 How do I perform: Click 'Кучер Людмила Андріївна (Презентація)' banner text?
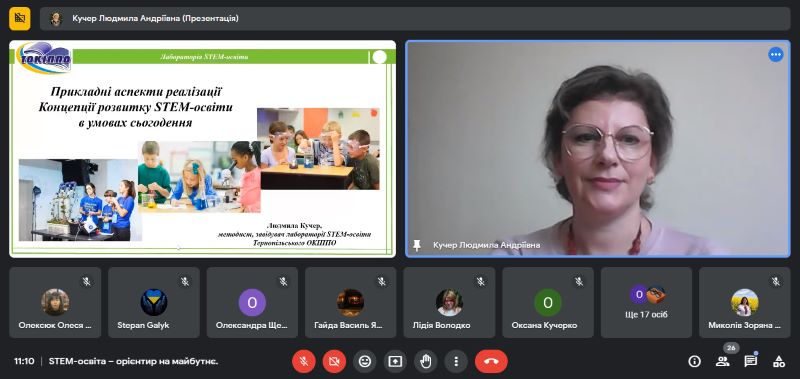155,19
